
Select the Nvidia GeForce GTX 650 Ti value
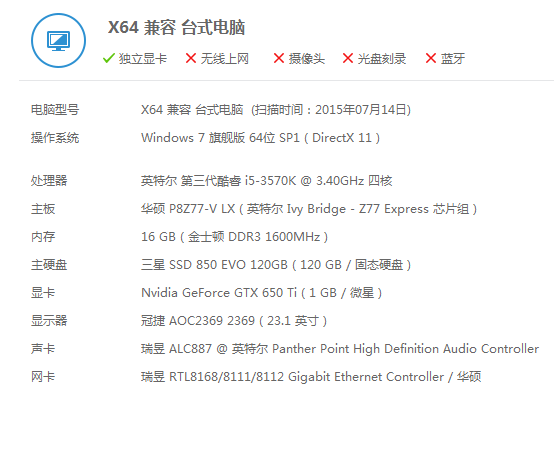click(261, 293)
